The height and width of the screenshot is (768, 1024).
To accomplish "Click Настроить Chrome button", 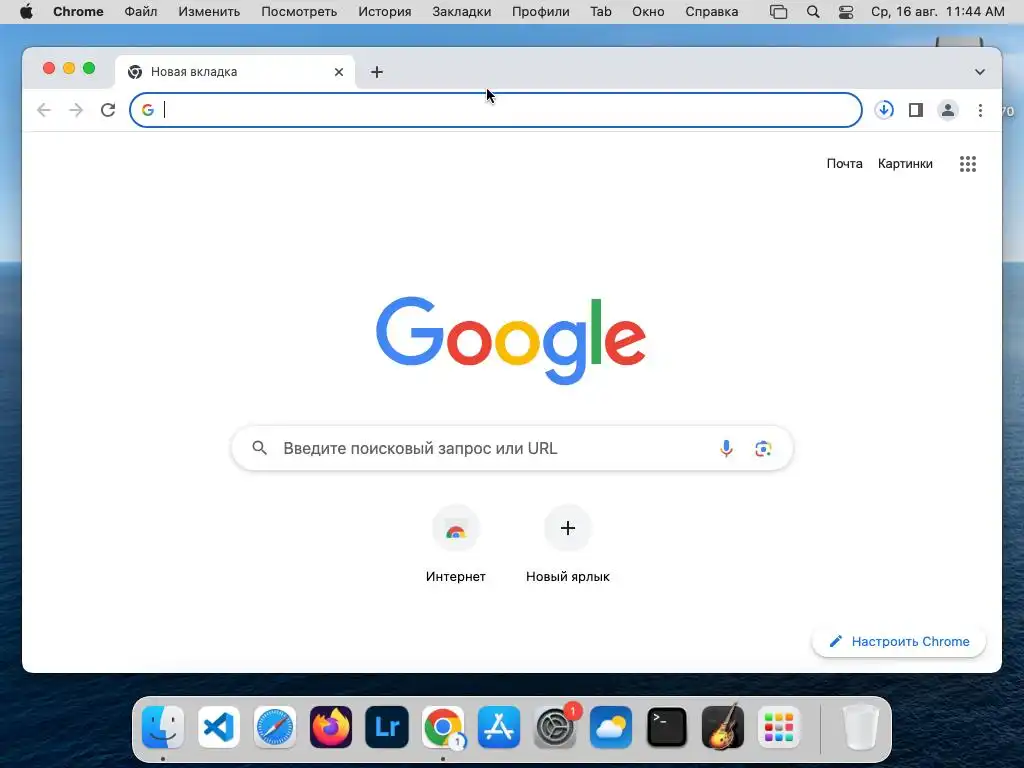I will [899, 641].
